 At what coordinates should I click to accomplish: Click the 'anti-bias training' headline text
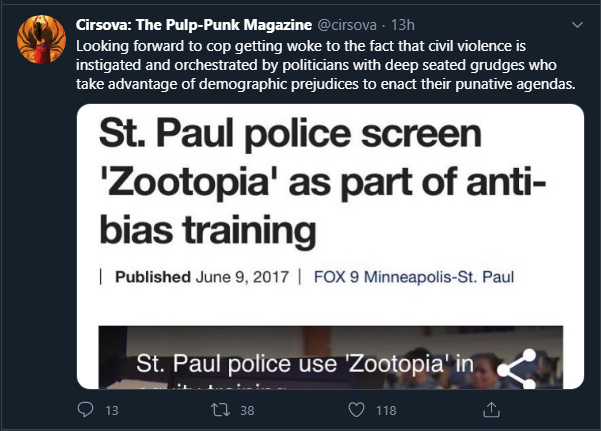click(x=323, y=205)
